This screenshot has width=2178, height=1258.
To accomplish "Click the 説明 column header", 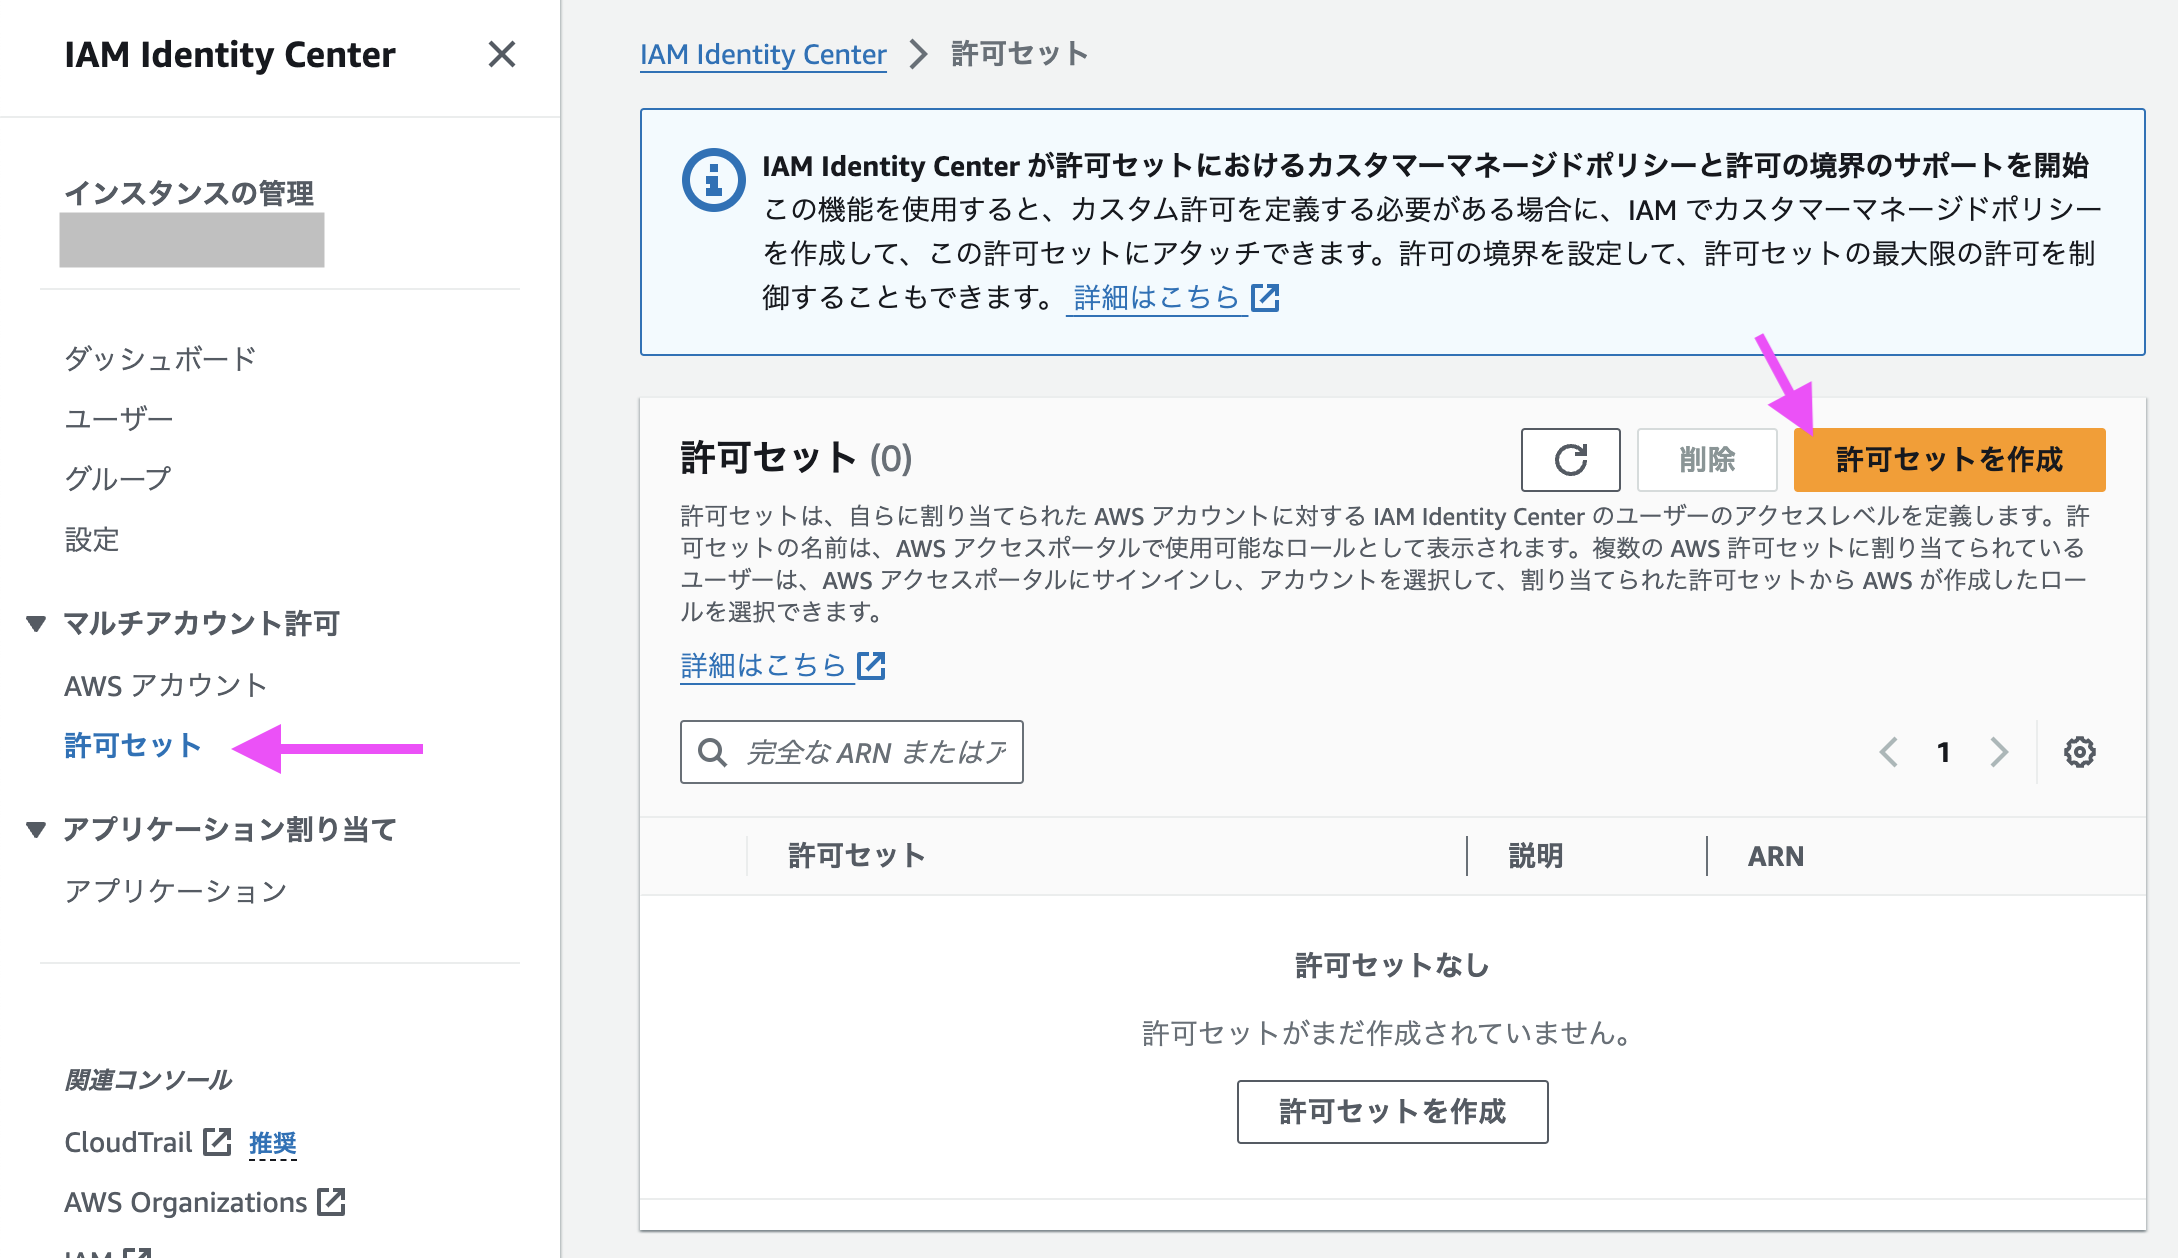I will pos(1536,856).
